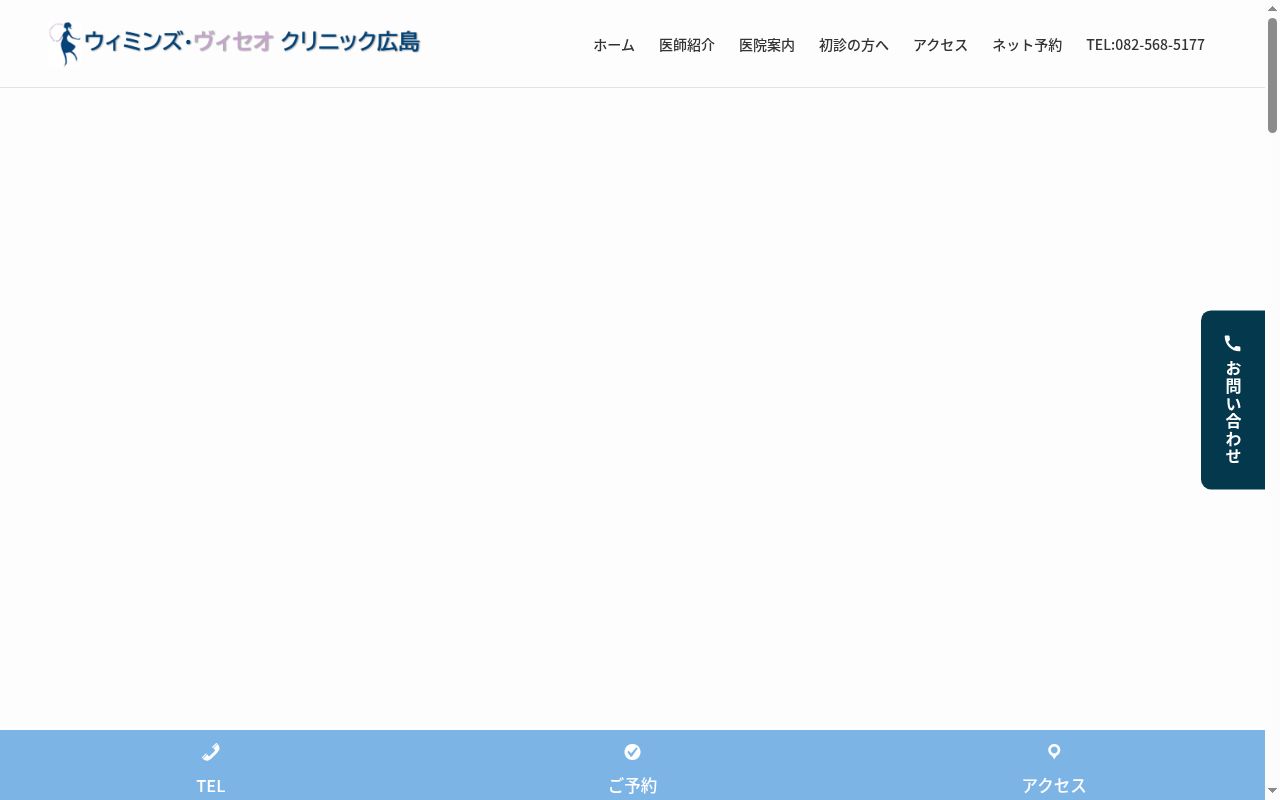Click the map pin icon in the bottom bar
1280x800 pixels.
coord(1054,751)
